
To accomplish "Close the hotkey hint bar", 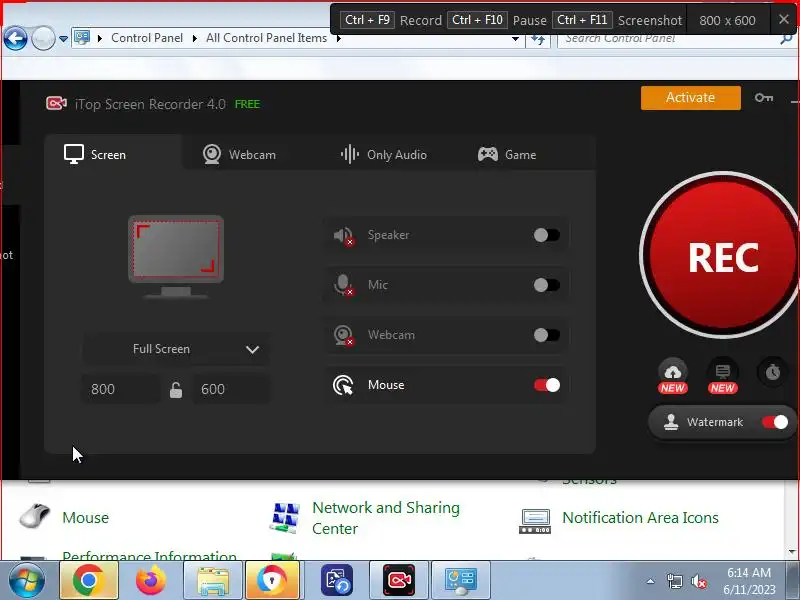I will [784, 19].
